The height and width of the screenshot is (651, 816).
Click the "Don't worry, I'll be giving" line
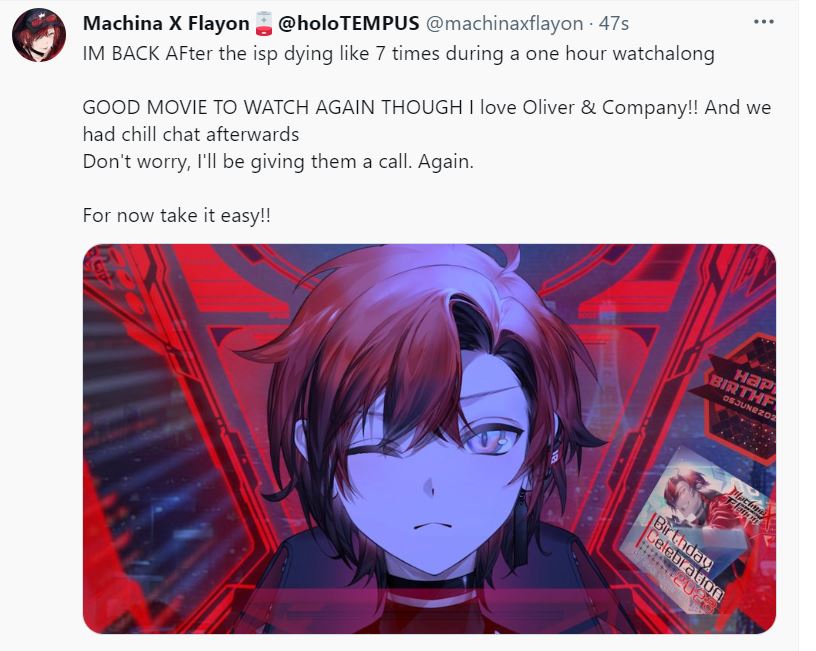click(278, 162)
